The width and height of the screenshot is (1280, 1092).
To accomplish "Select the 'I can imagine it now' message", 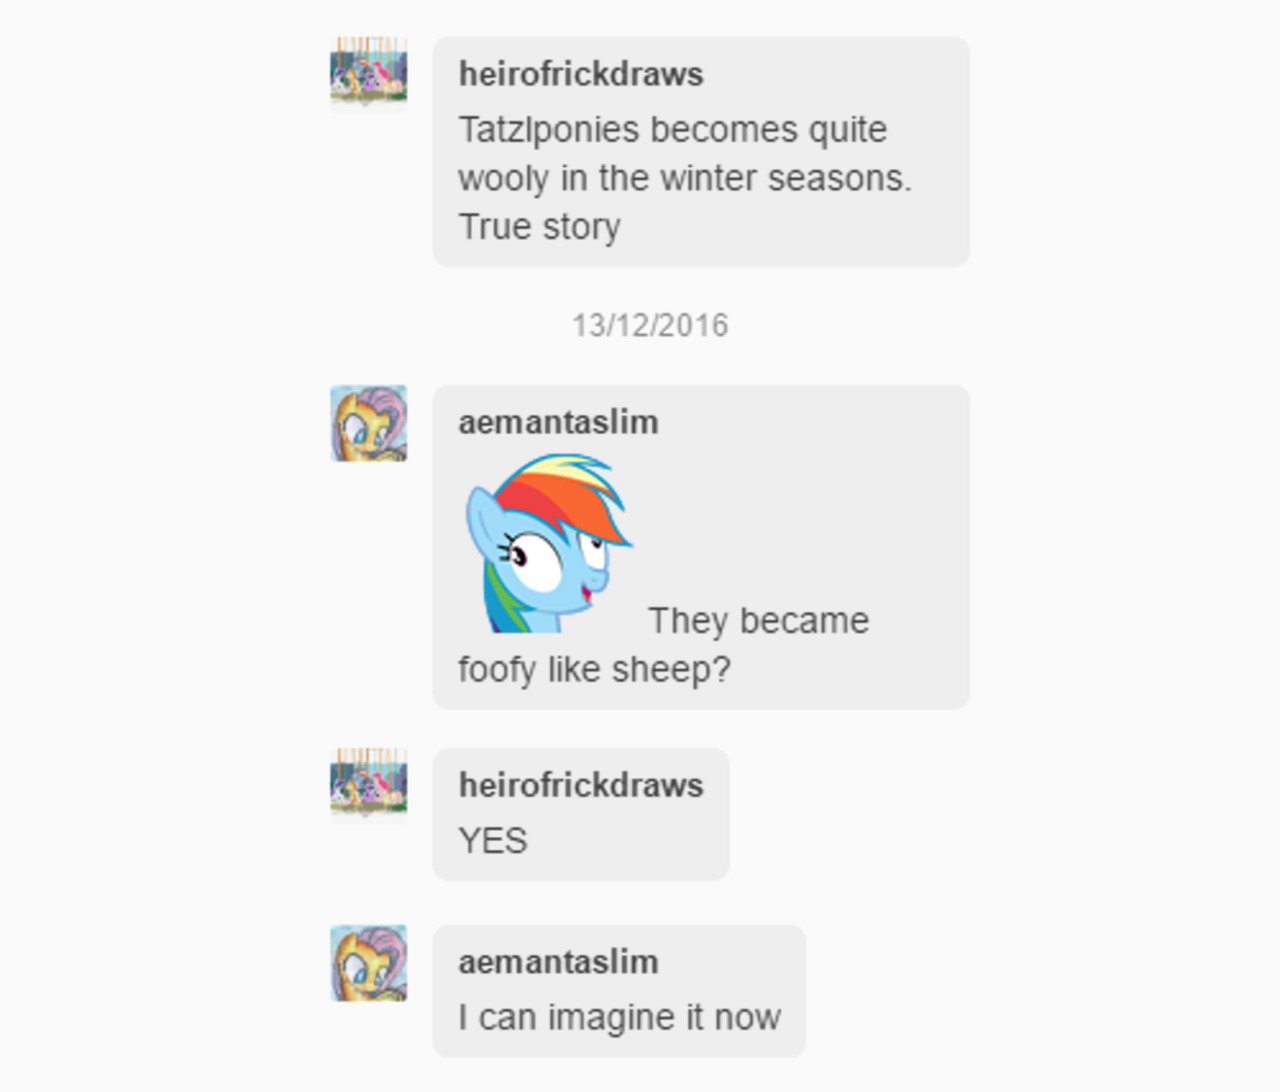I will point(619,1018).
